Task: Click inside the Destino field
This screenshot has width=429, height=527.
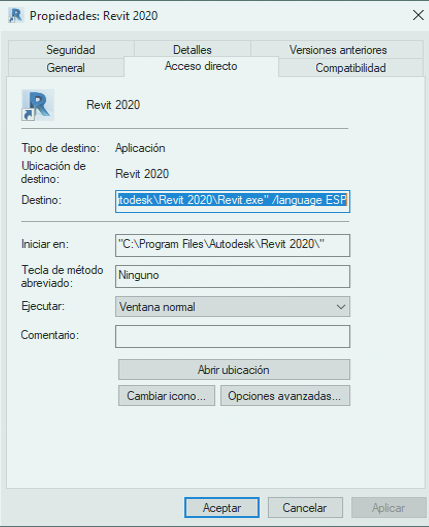Action: point(232,201)
